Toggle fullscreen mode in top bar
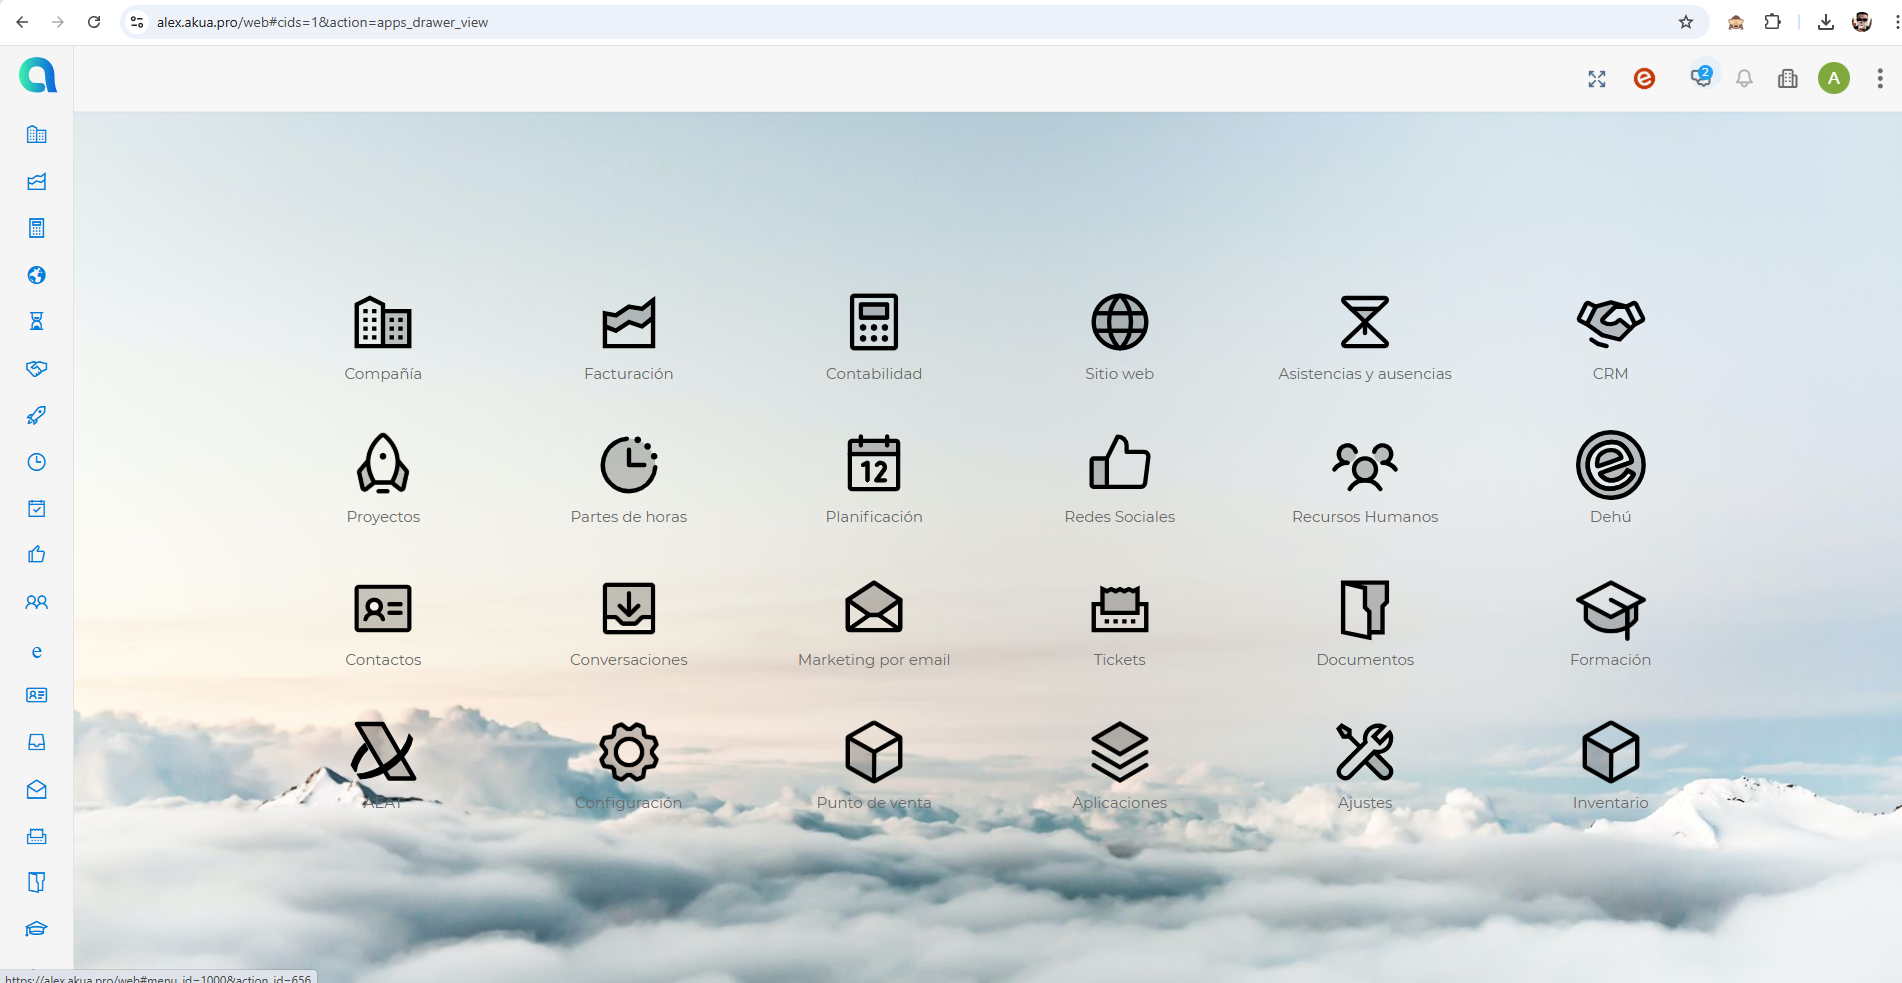 click(1596, 79)
